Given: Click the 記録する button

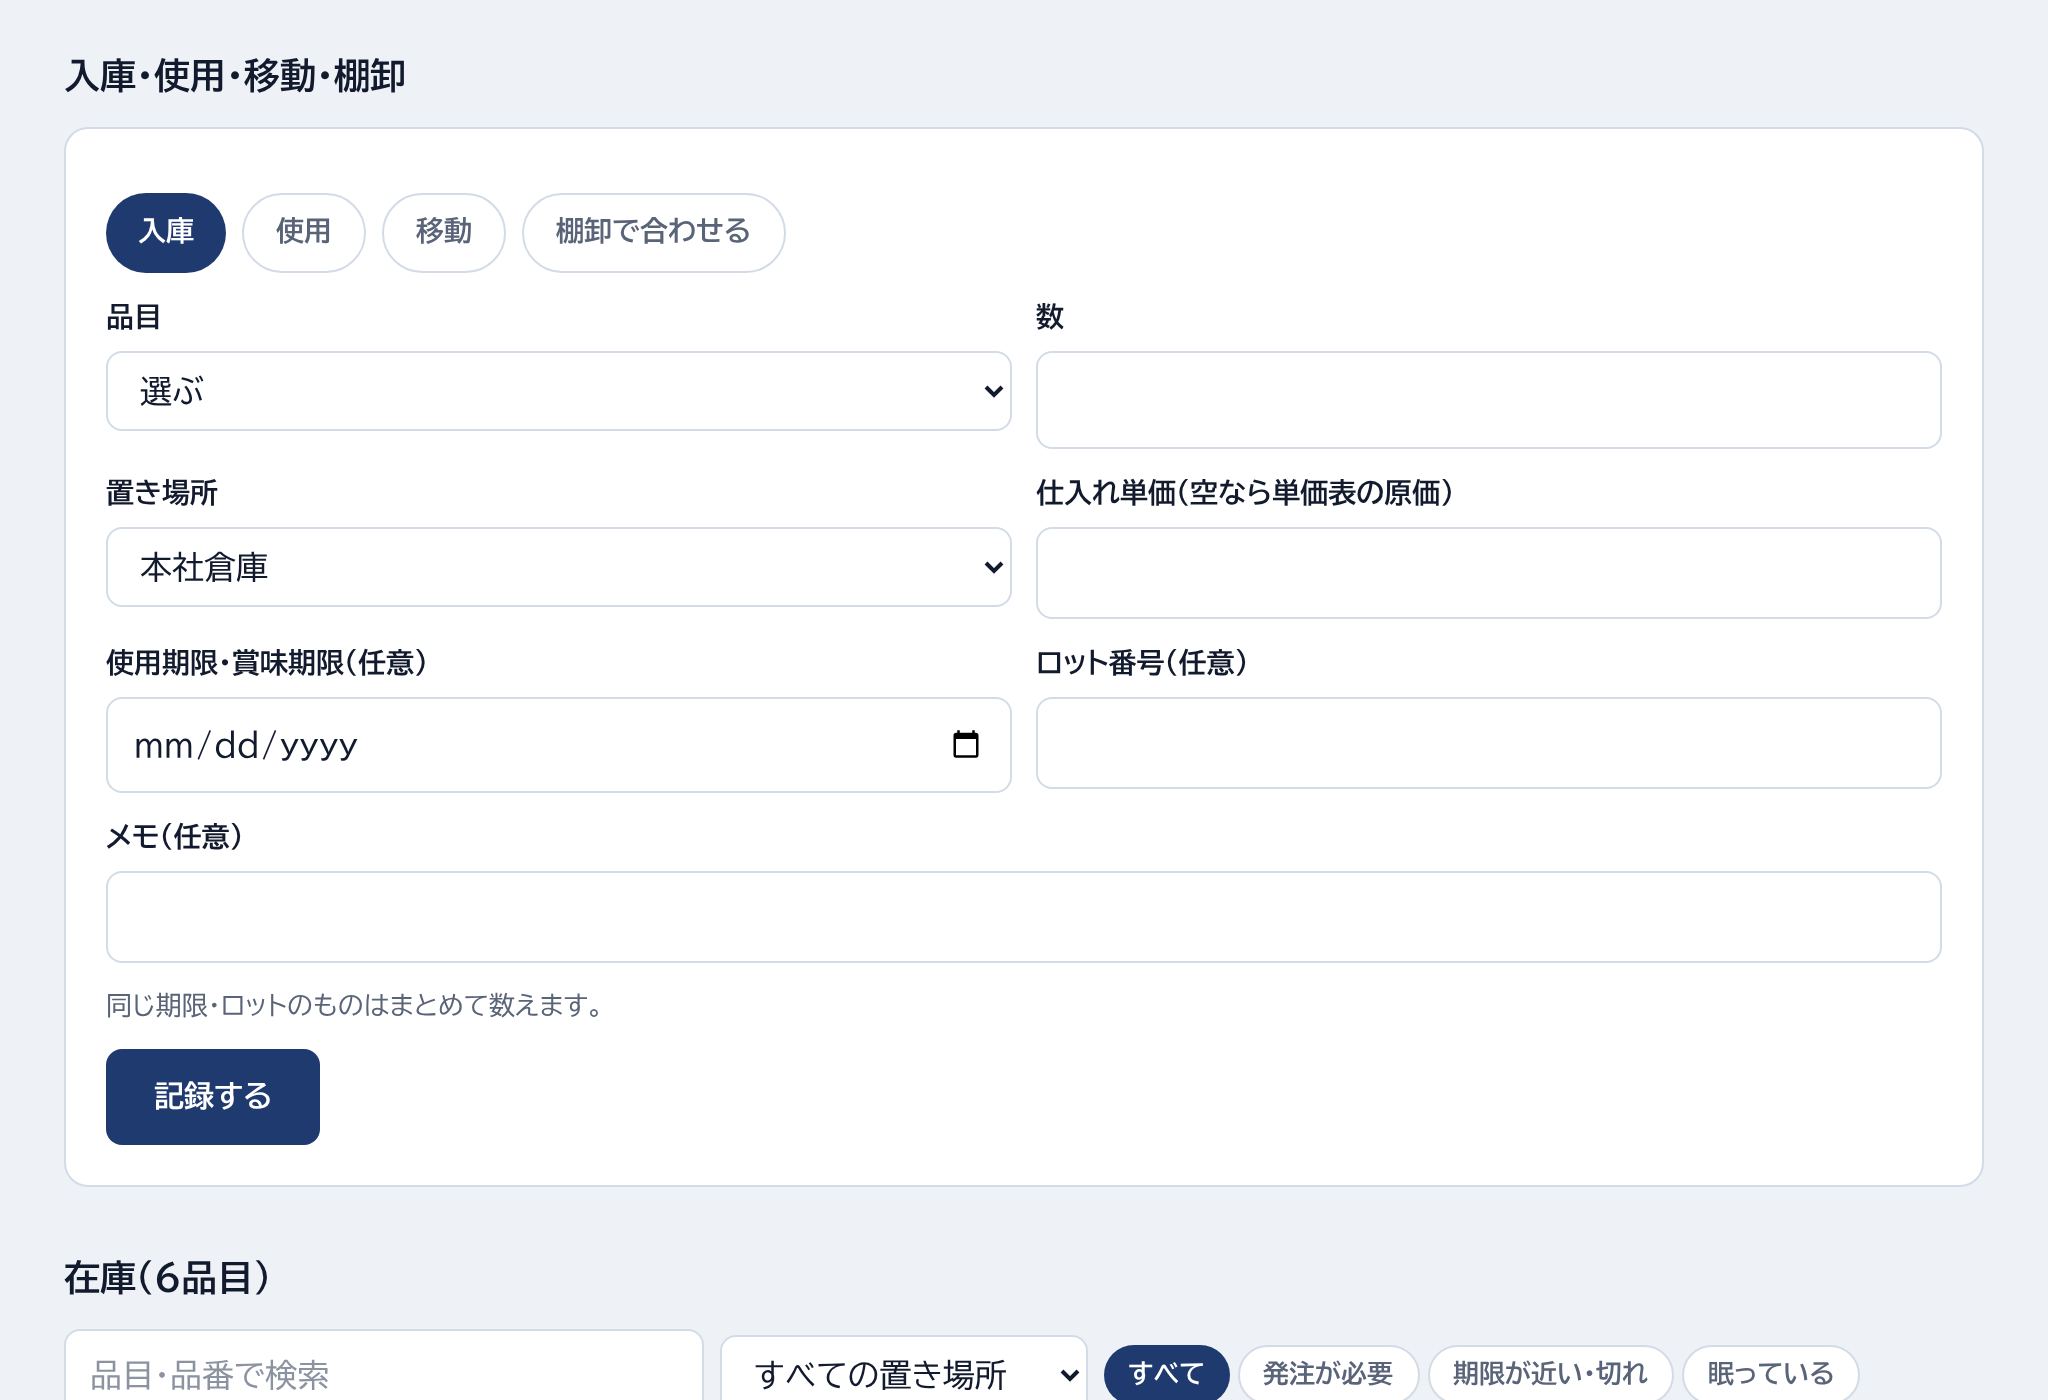Looking at the screenshot, I should click(213, 1097).
